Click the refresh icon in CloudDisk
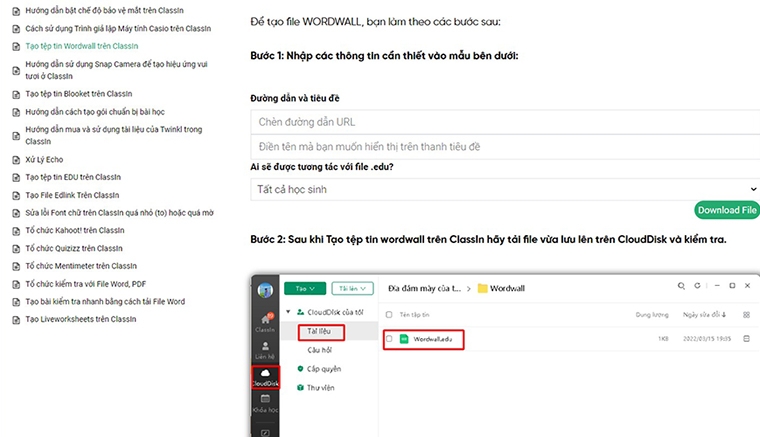Image resolution: width=760 pixels, height=437 pixels. [x=697, y=286]
